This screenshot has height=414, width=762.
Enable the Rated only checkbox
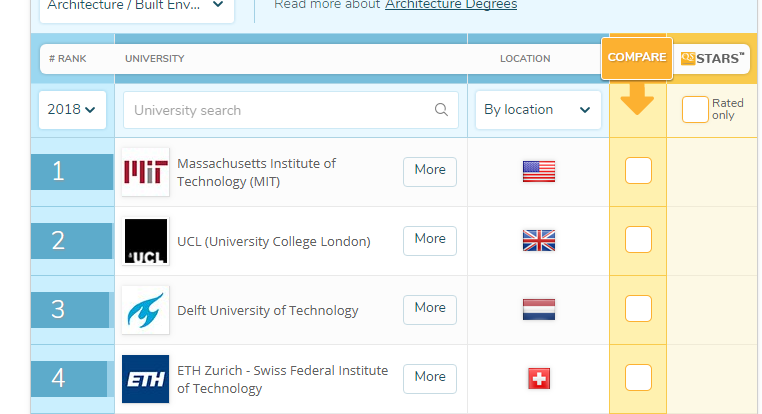pos(695,109)
